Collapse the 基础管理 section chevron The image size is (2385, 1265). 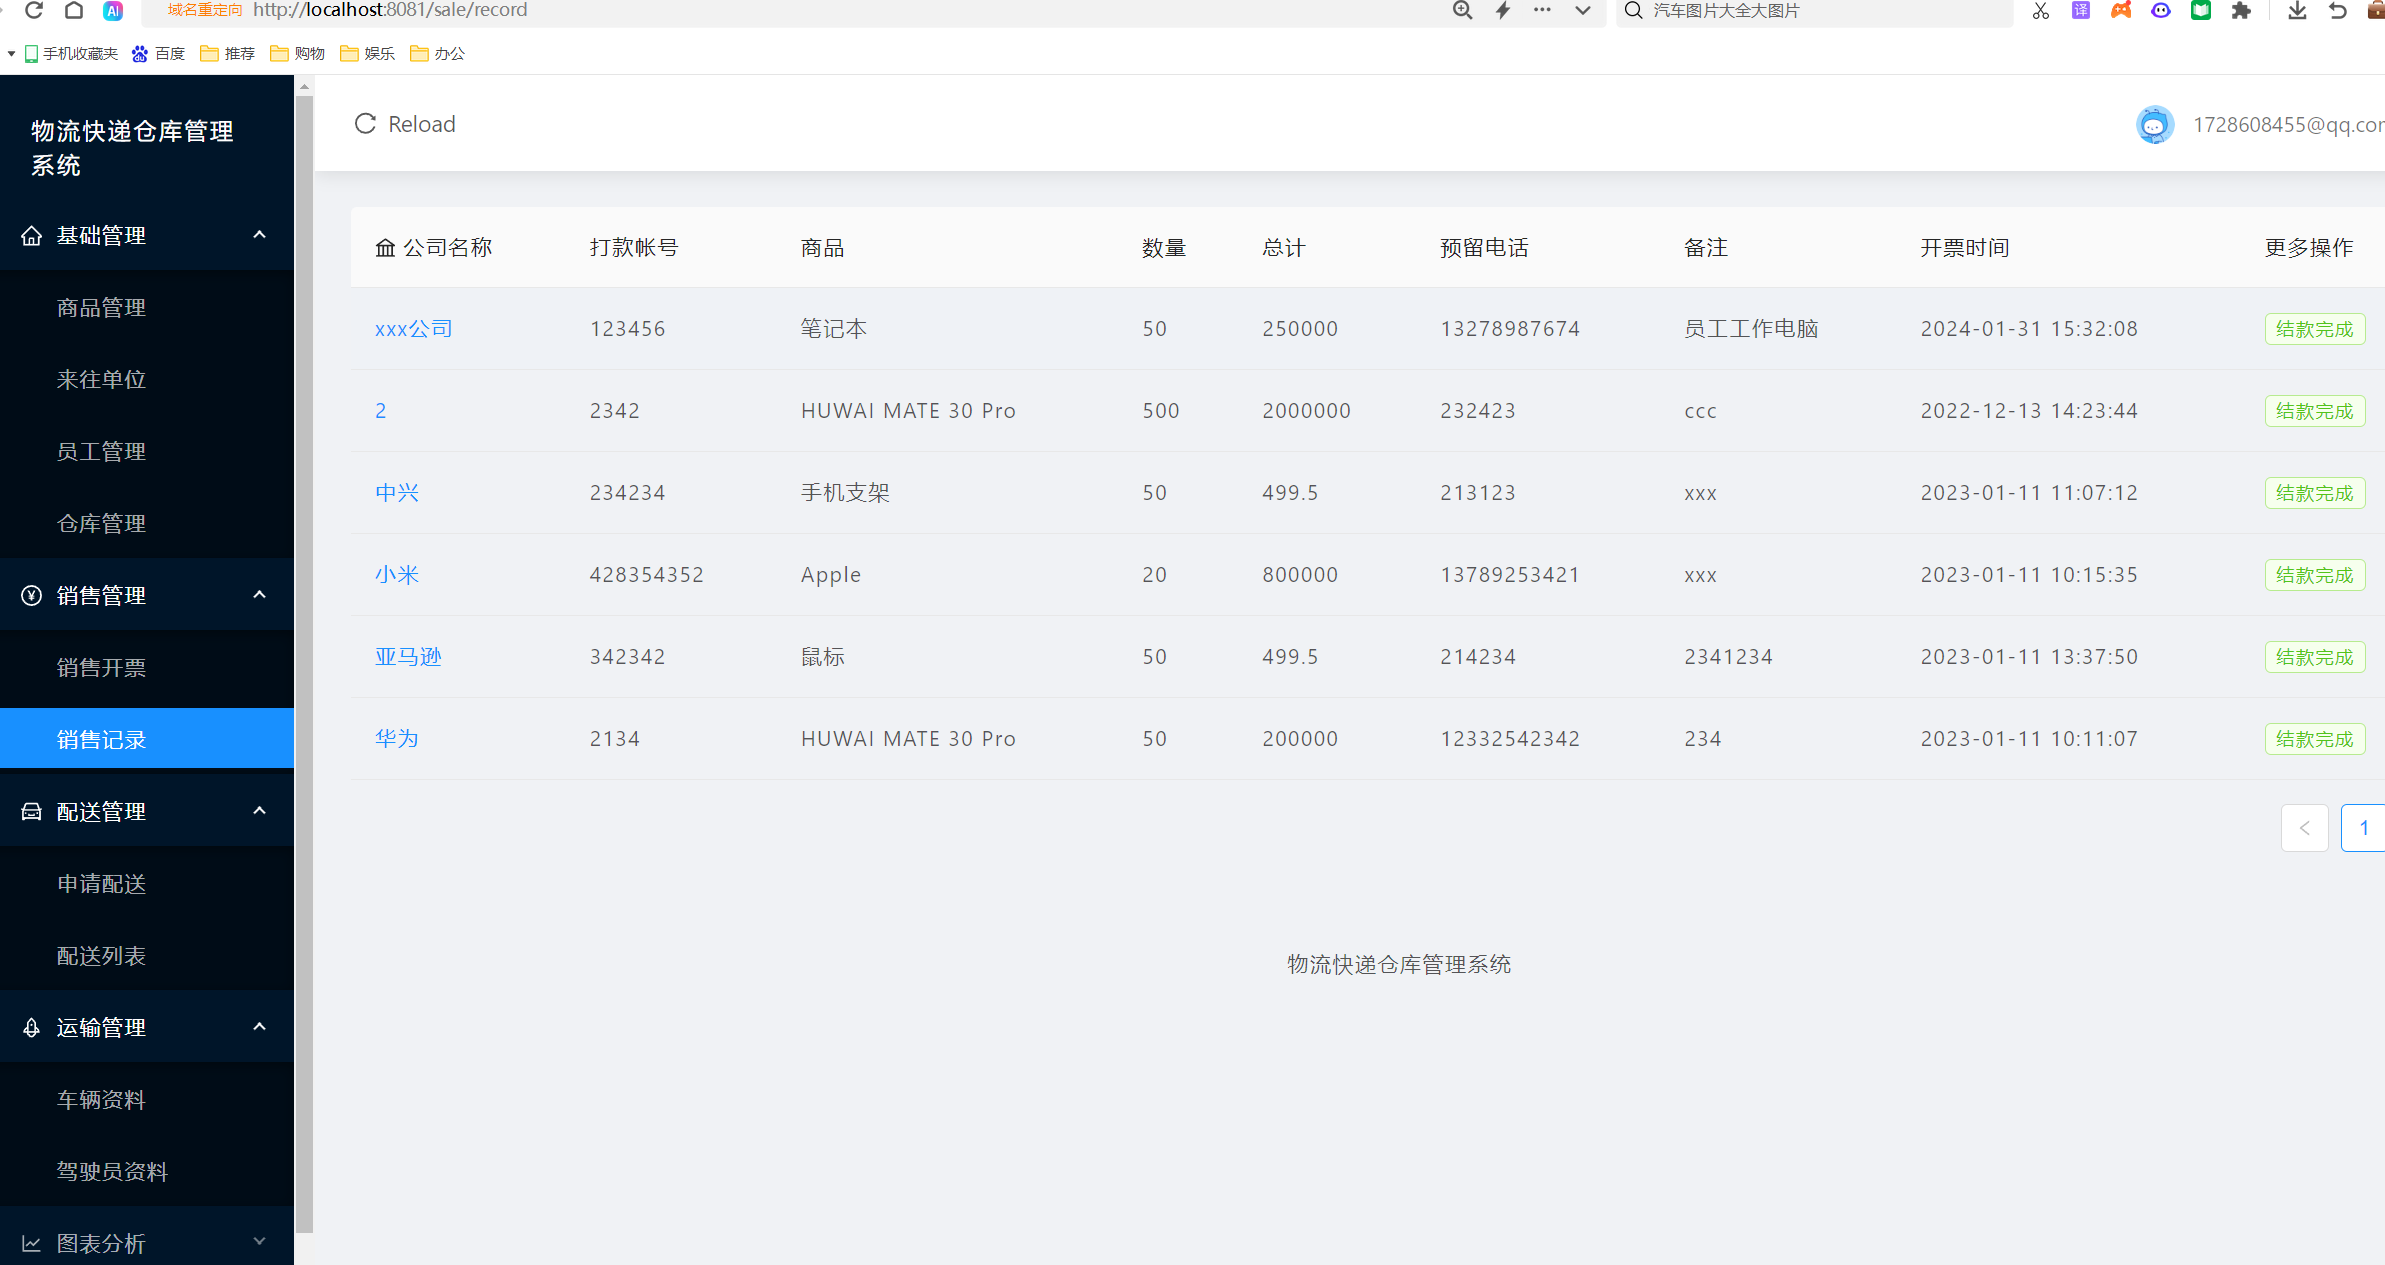(260, 235)
